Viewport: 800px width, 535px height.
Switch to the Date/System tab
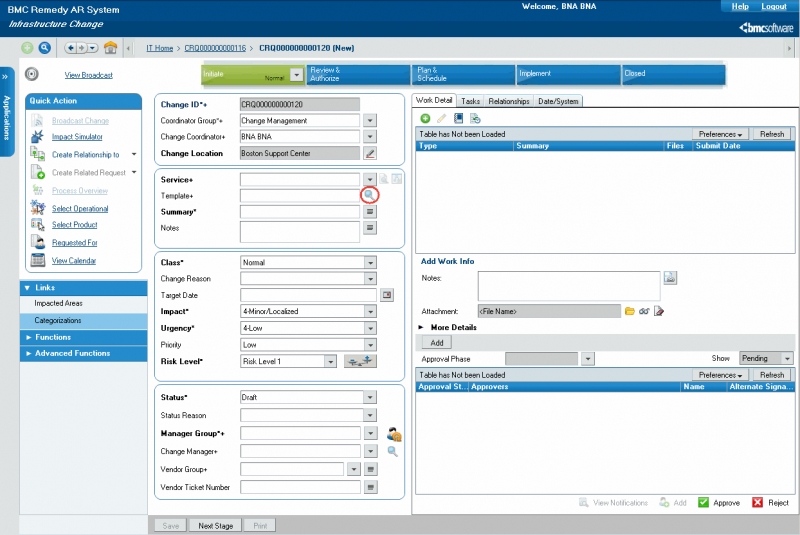(558, 101)
